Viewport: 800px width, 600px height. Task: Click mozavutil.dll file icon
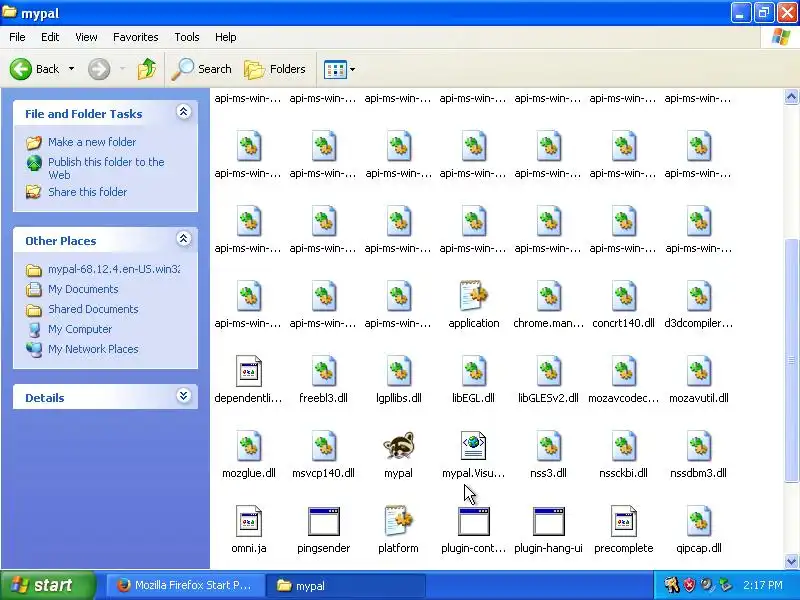tap(698, 371)
